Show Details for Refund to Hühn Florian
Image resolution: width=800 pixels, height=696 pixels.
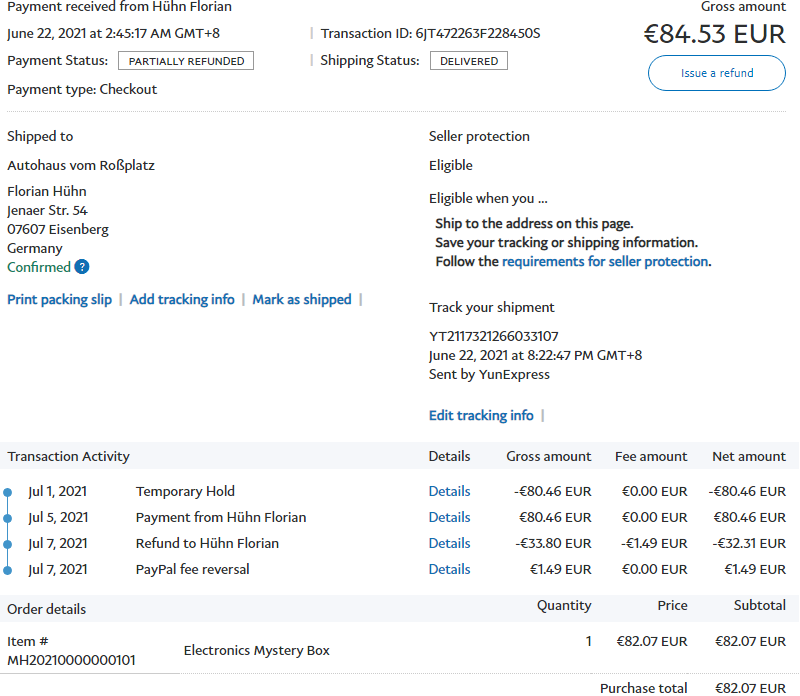pyautogui.click(x=449, y=543)
